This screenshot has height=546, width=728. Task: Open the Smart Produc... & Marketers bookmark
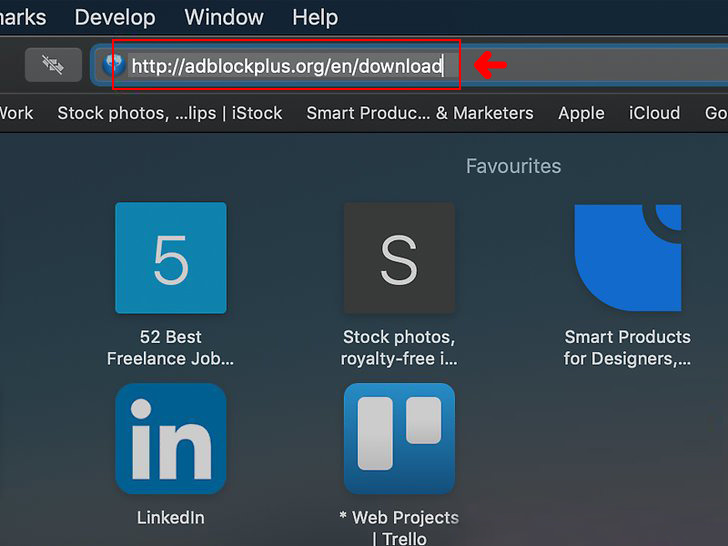coord(420,113)
